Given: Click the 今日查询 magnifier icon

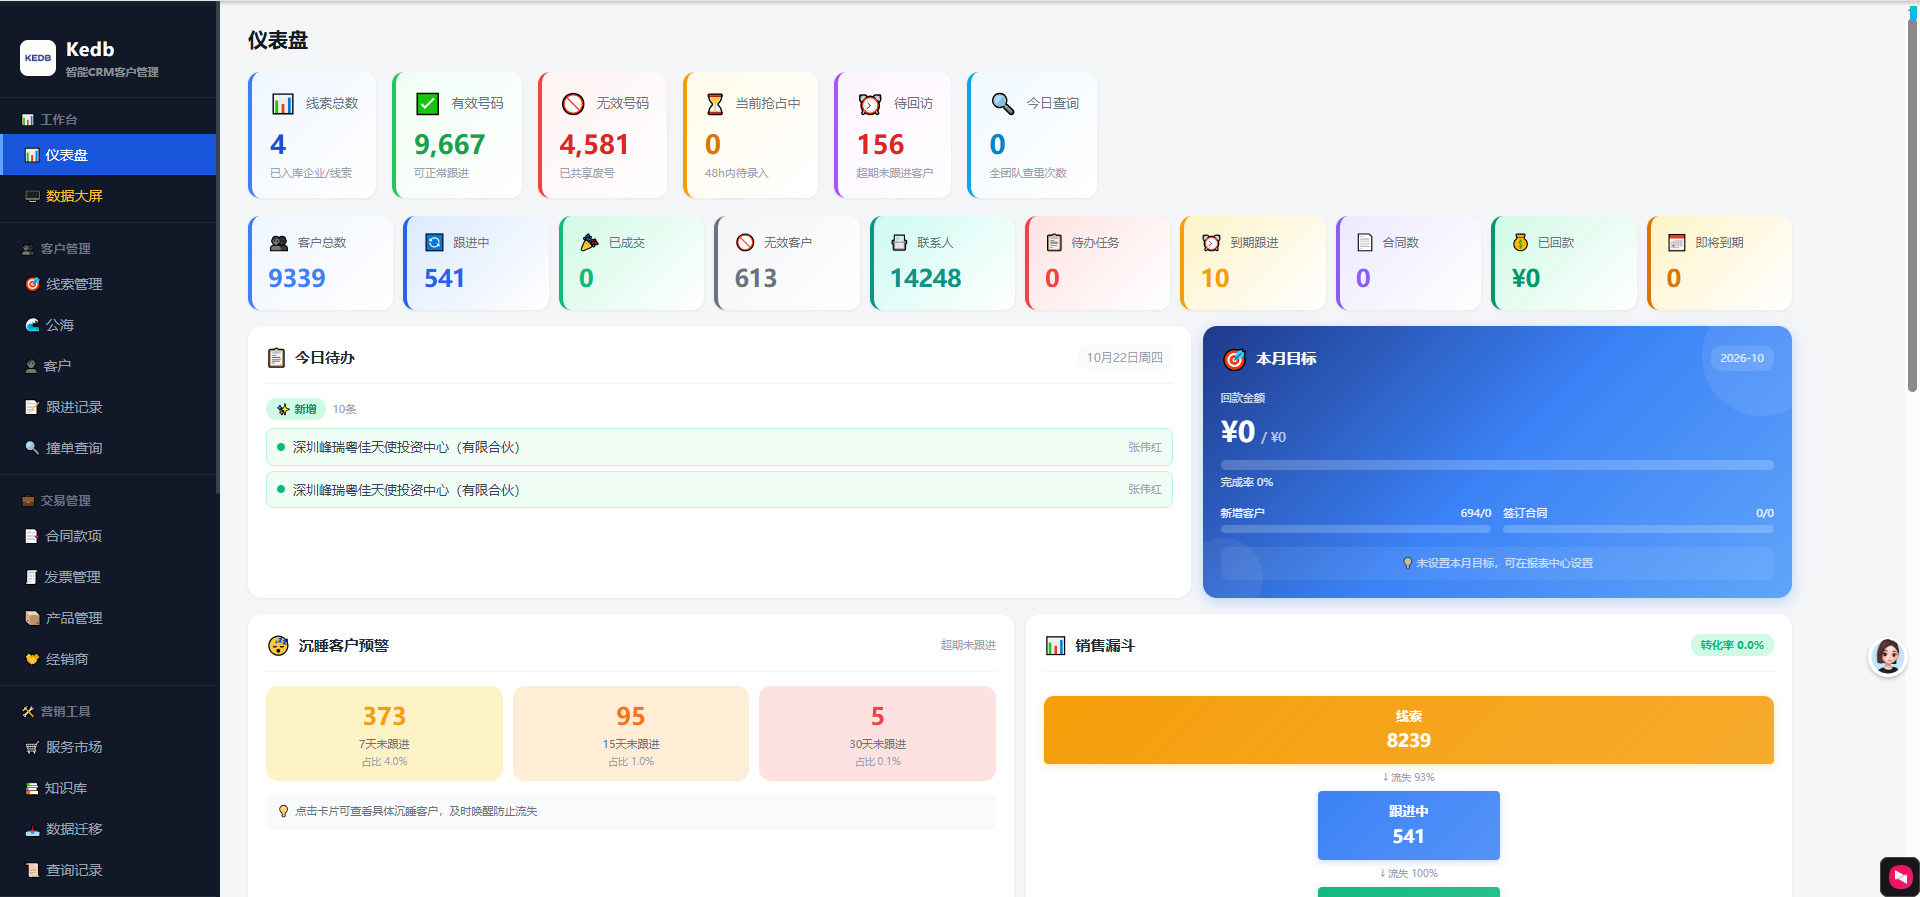Looking at the screenshot, I should click(x=1002, y=104).
